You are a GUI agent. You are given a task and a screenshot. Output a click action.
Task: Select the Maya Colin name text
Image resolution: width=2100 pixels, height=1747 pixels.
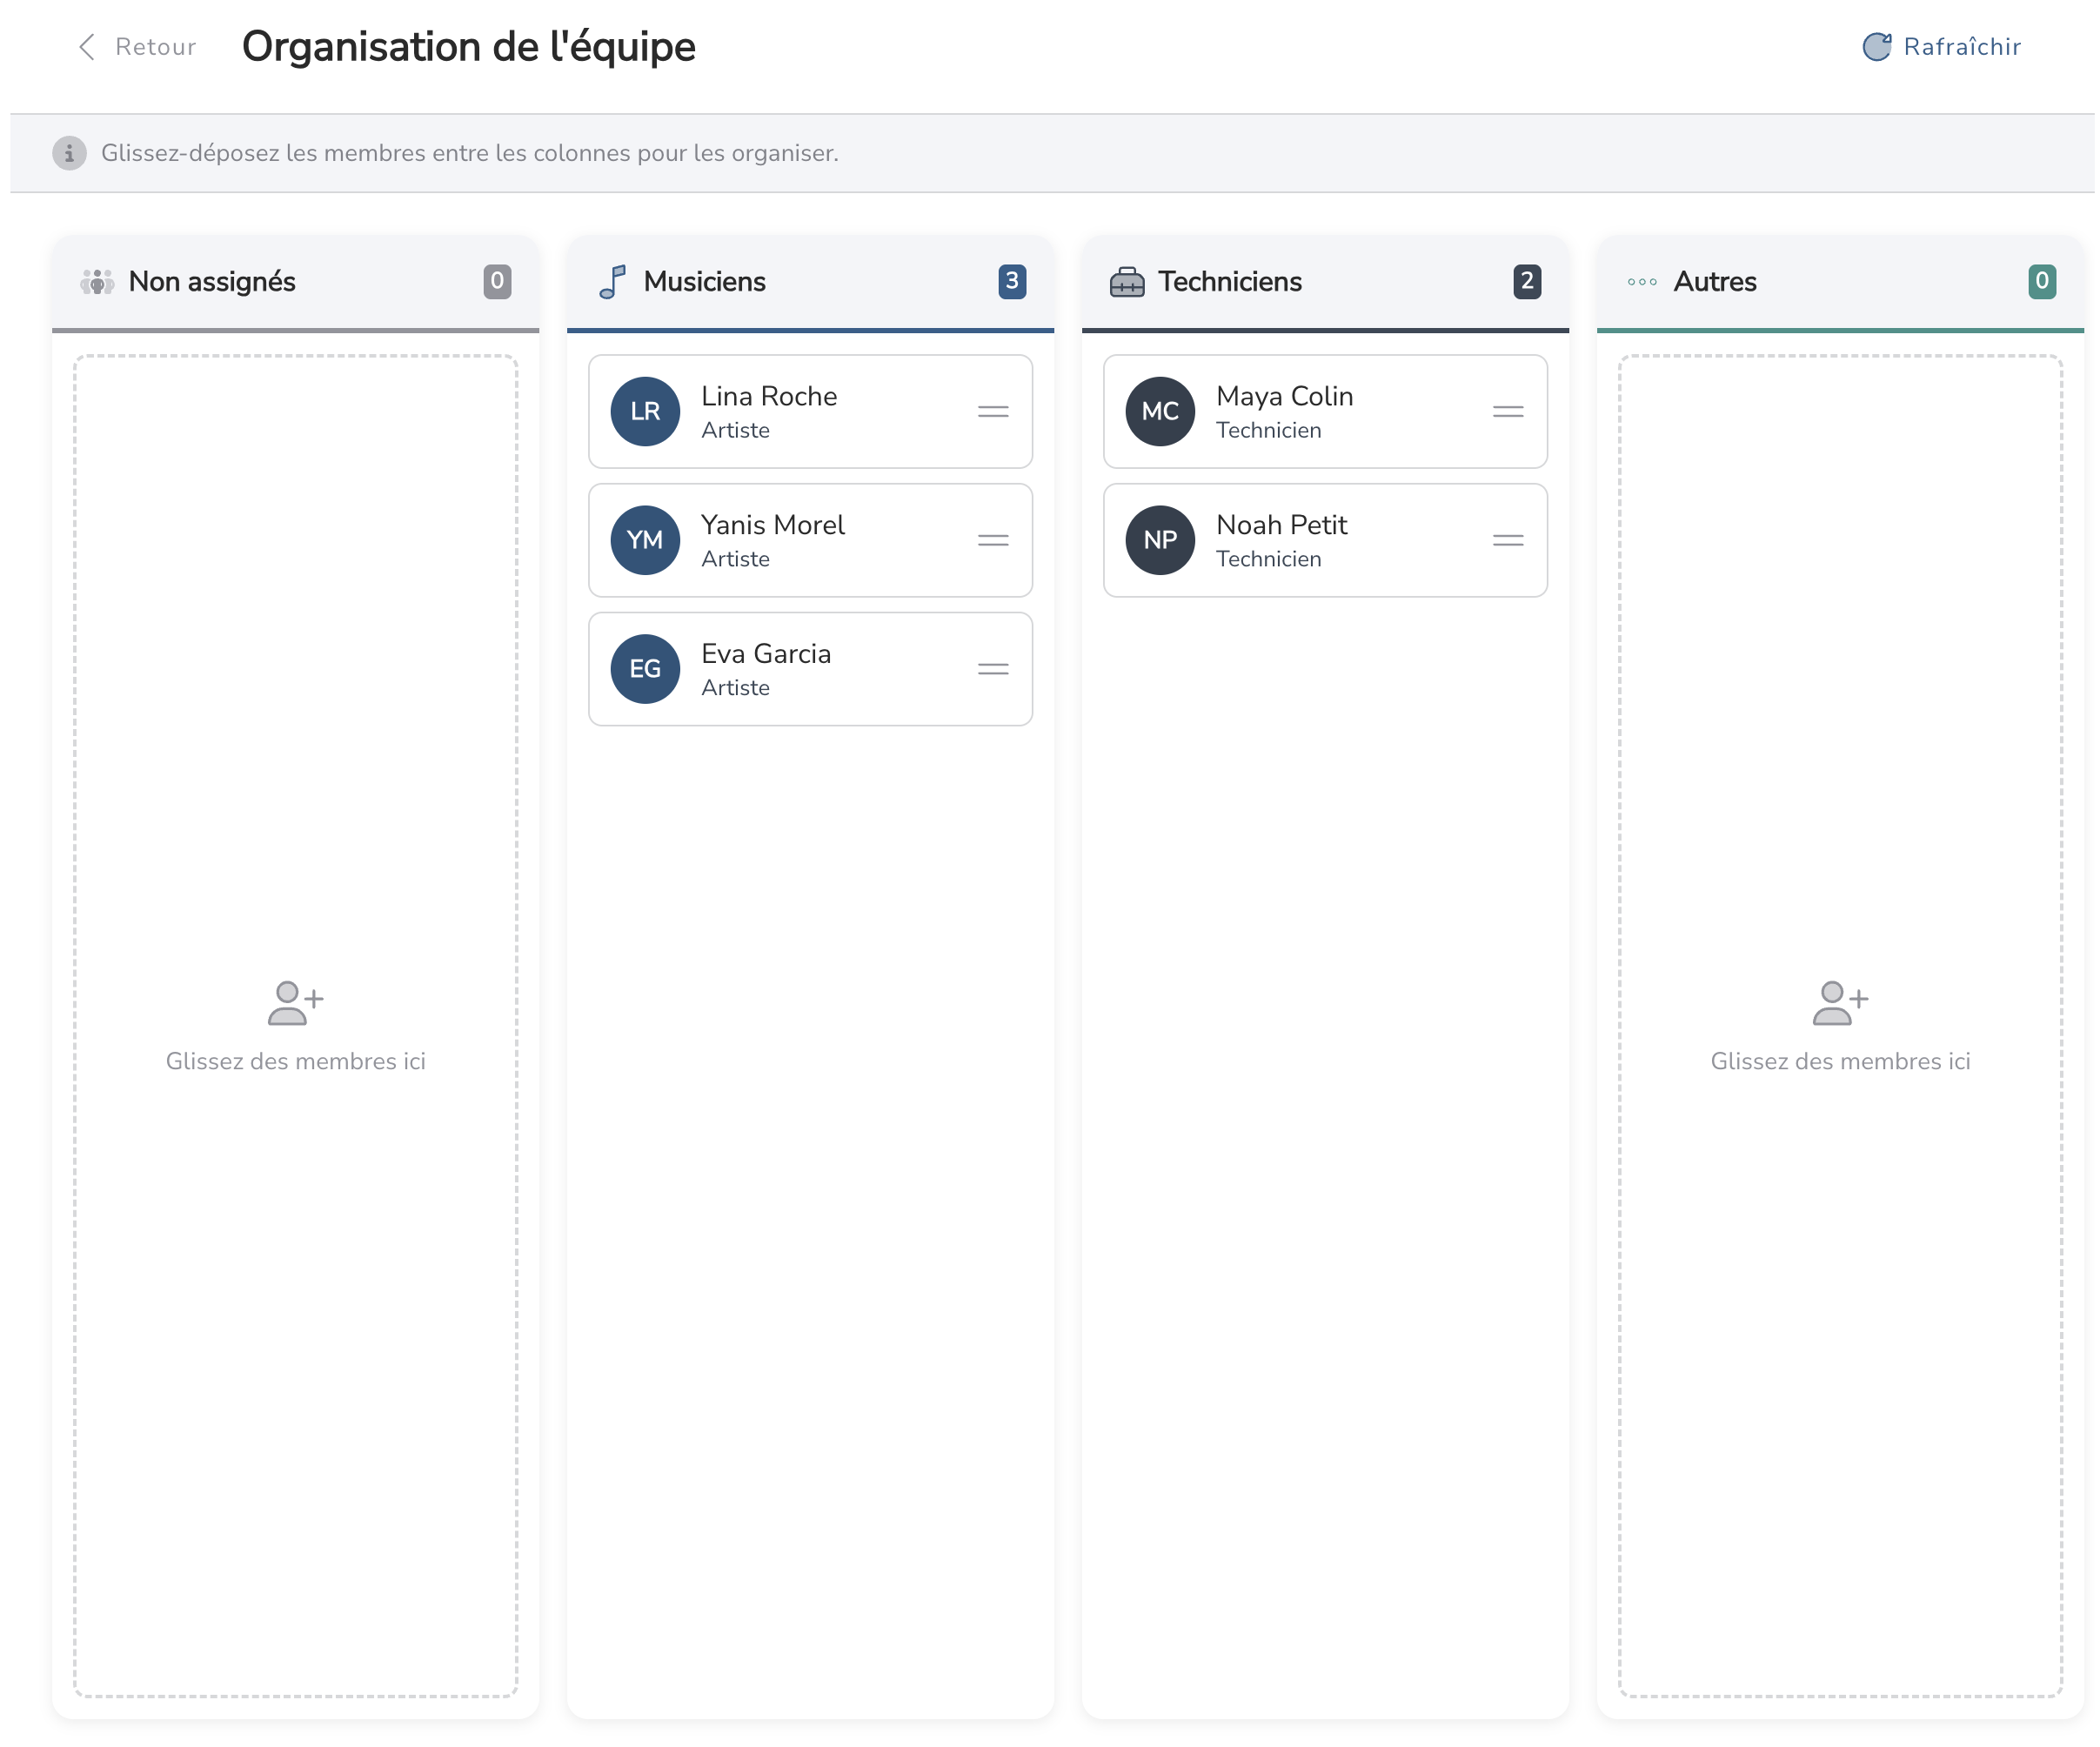point(1285,396)
